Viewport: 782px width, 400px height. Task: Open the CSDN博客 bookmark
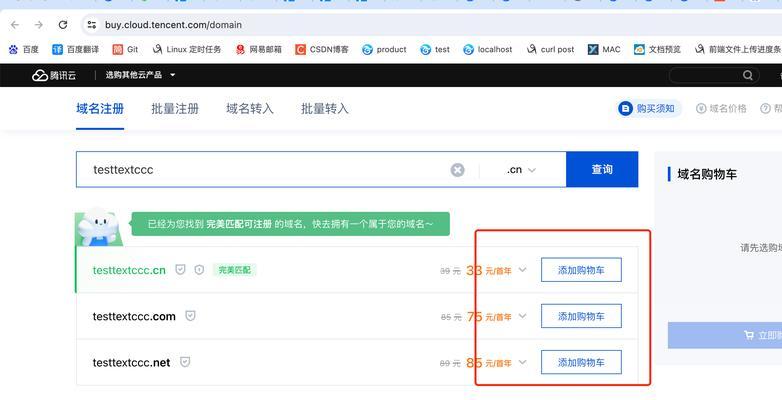pyautogui.click(x=322, y=49)
